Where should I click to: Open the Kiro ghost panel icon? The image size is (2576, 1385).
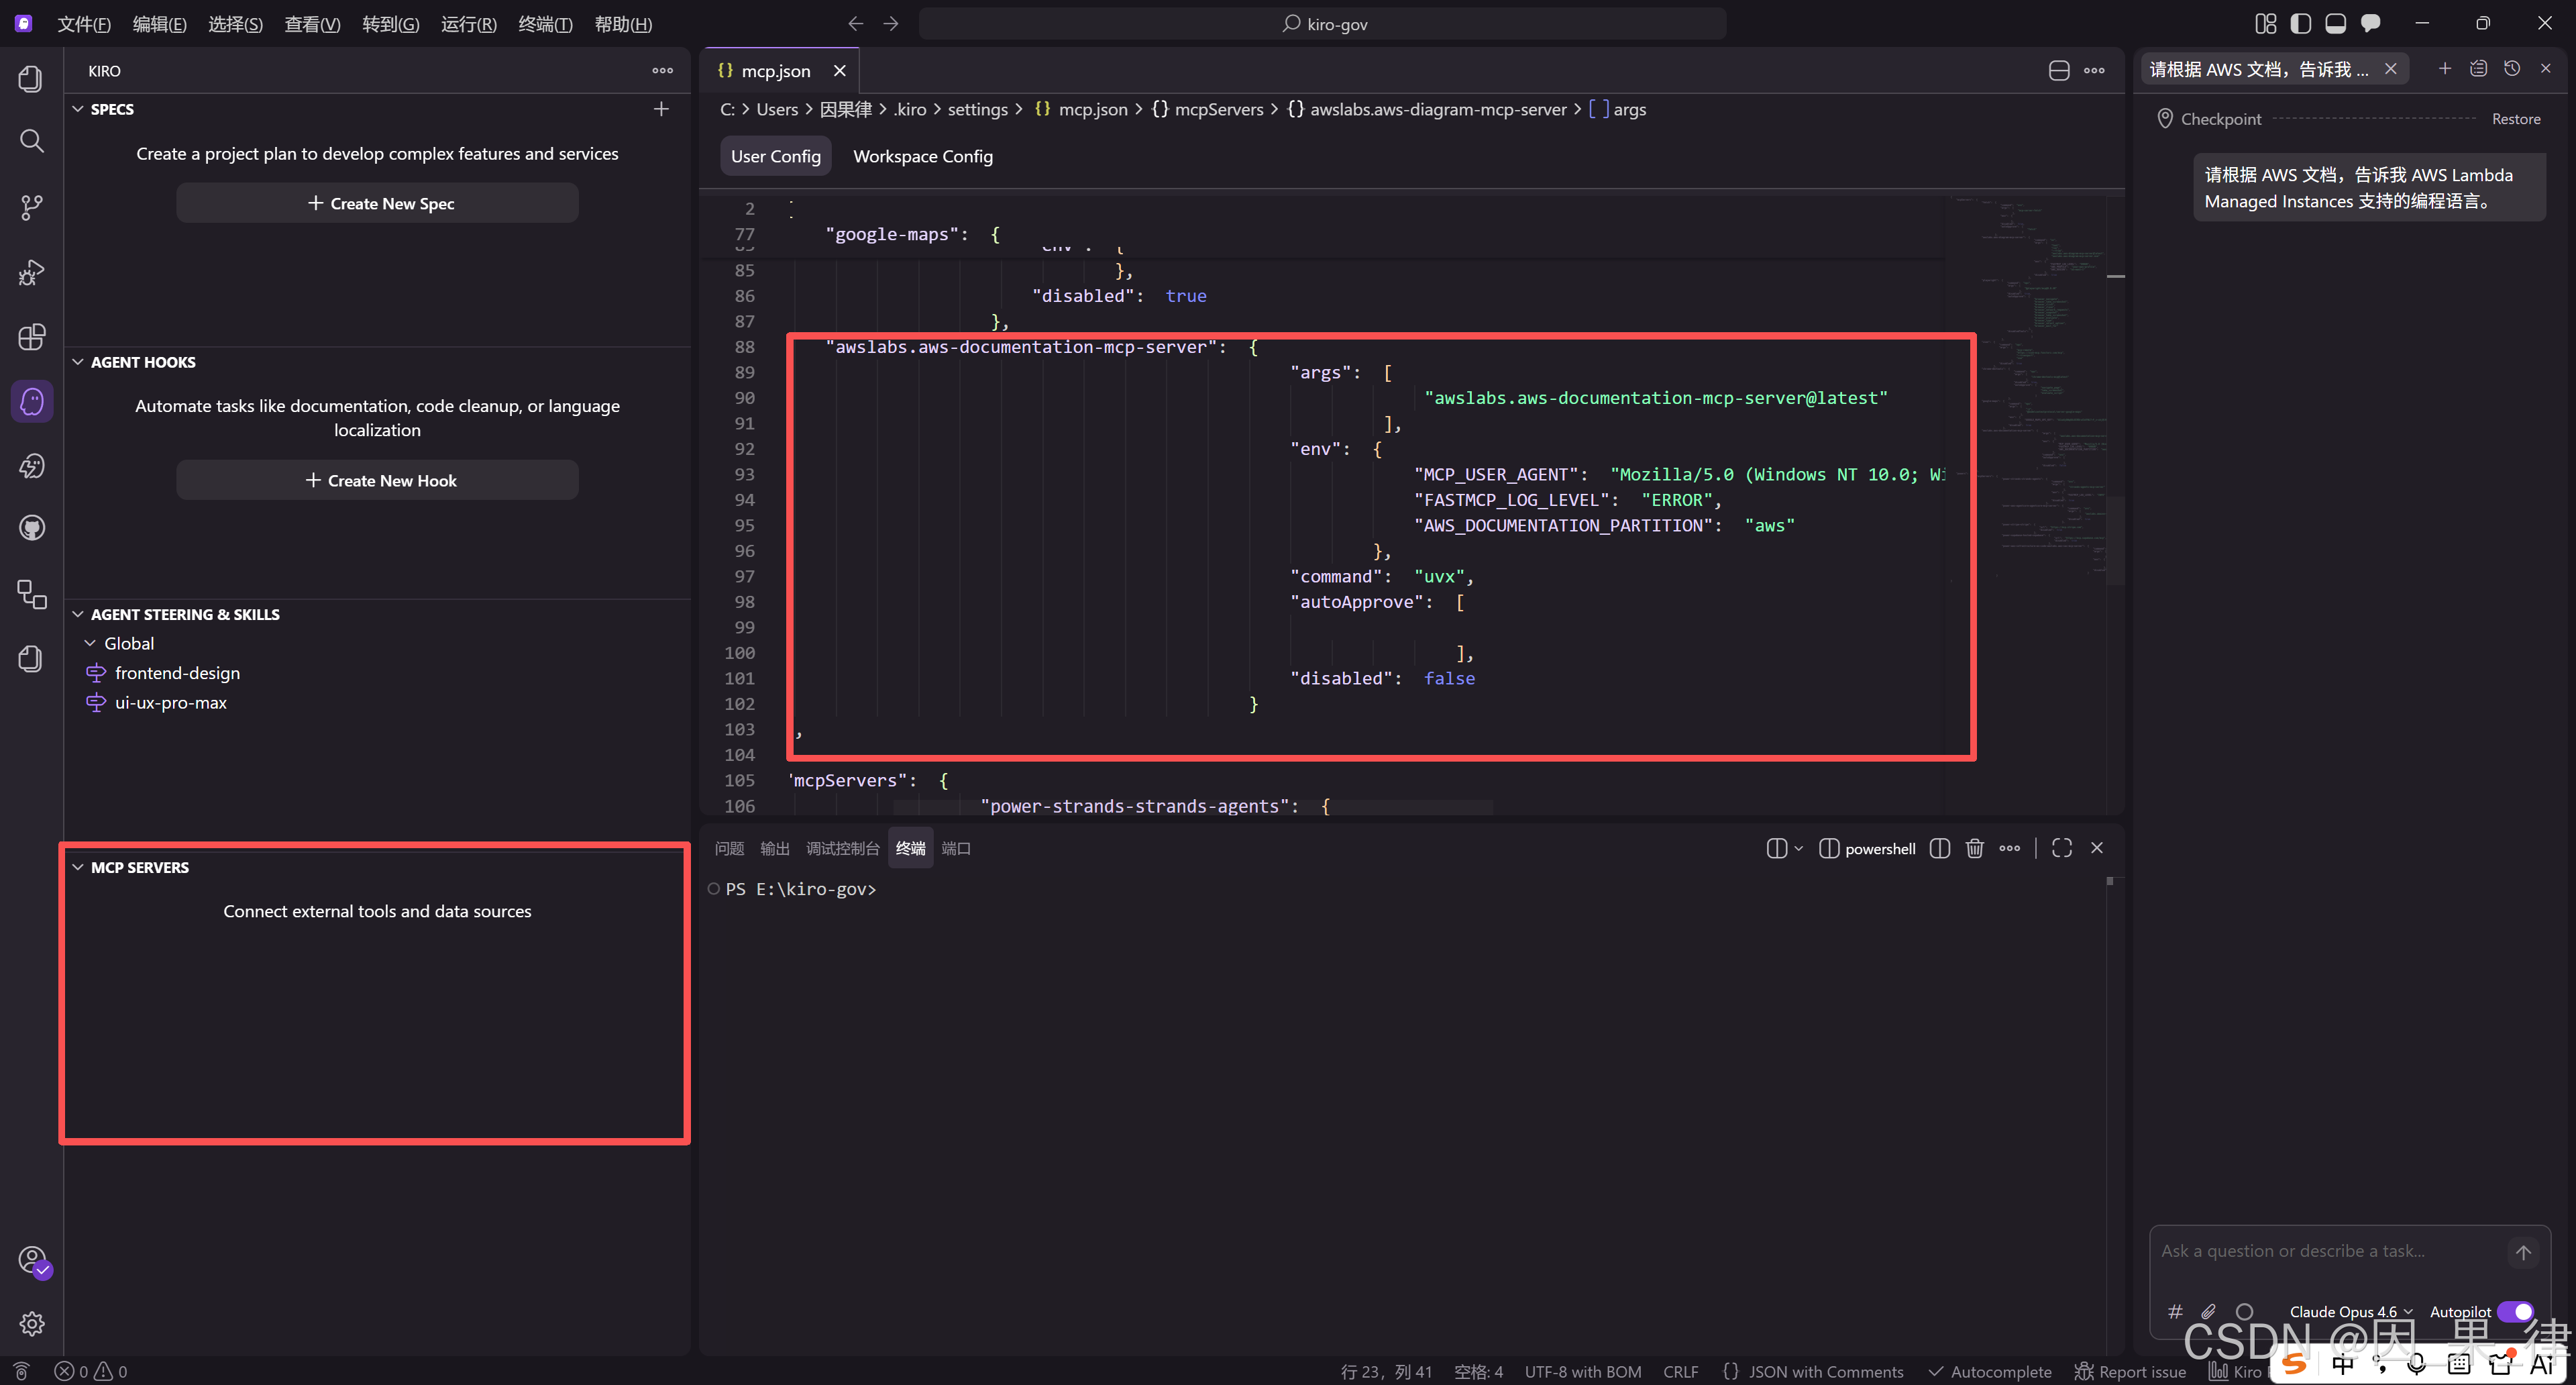(32, 402)
